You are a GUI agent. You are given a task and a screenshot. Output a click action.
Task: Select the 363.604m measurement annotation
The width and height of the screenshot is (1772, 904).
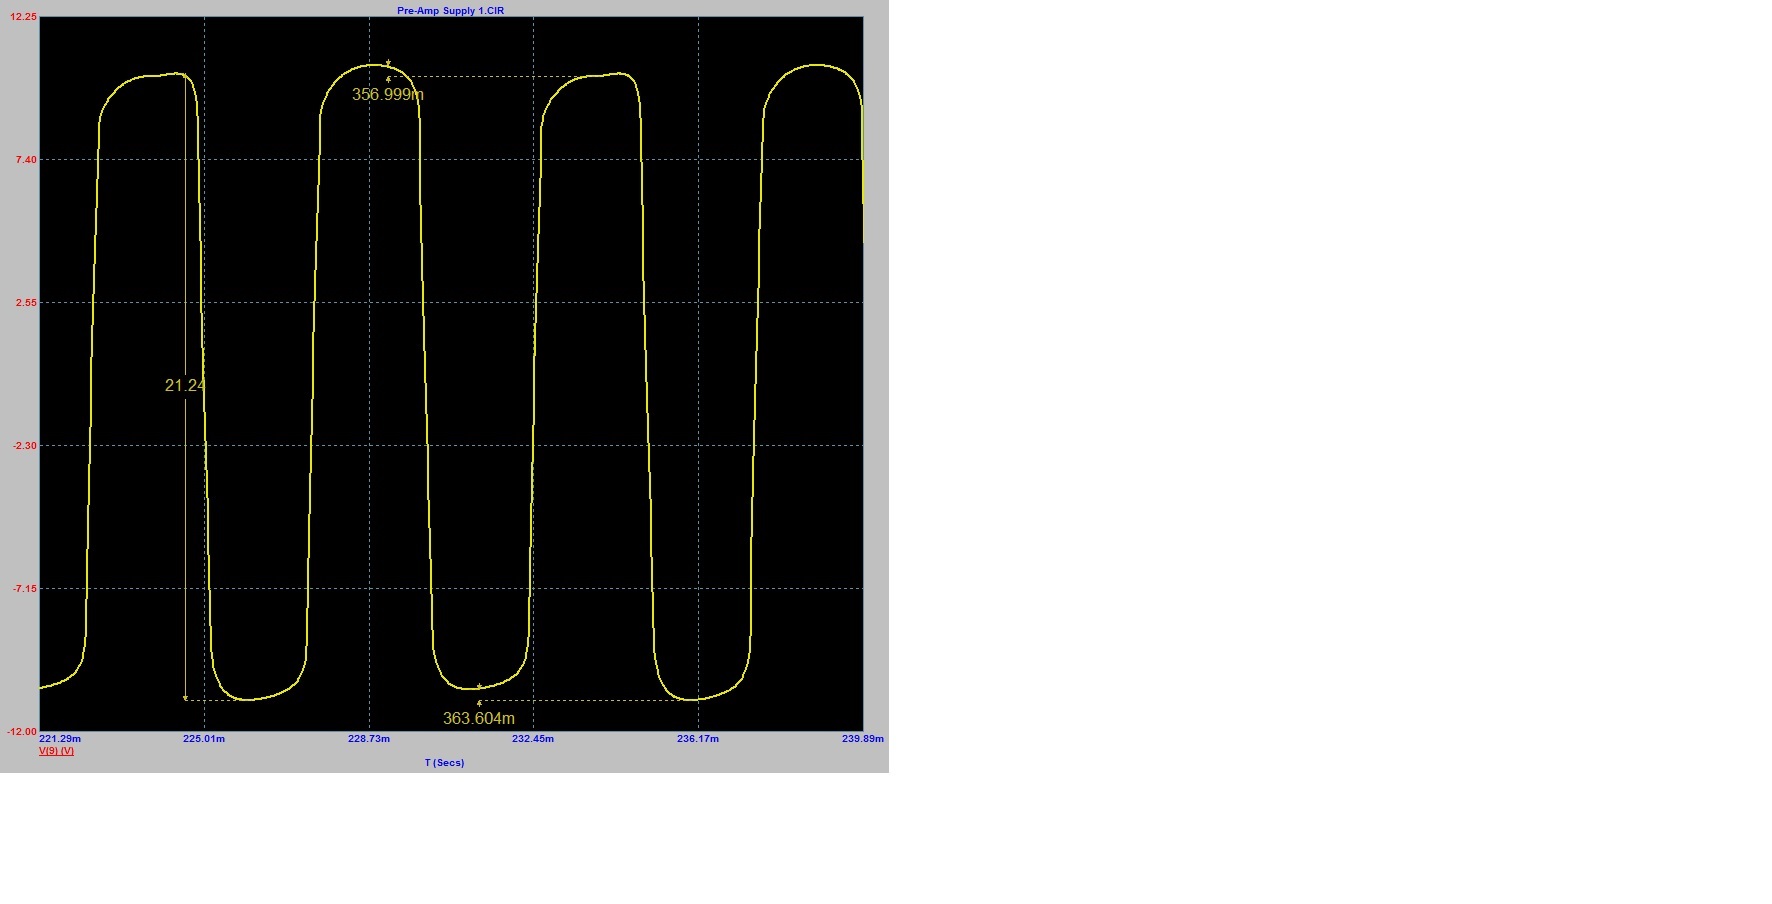[478, 719]
